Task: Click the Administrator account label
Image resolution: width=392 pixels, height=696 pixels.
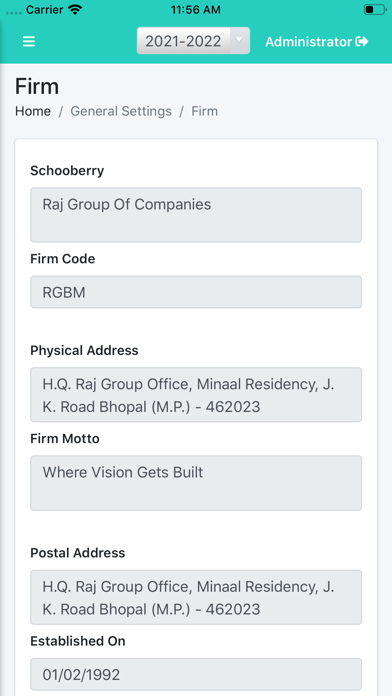Action: click(x=309, y=41)
